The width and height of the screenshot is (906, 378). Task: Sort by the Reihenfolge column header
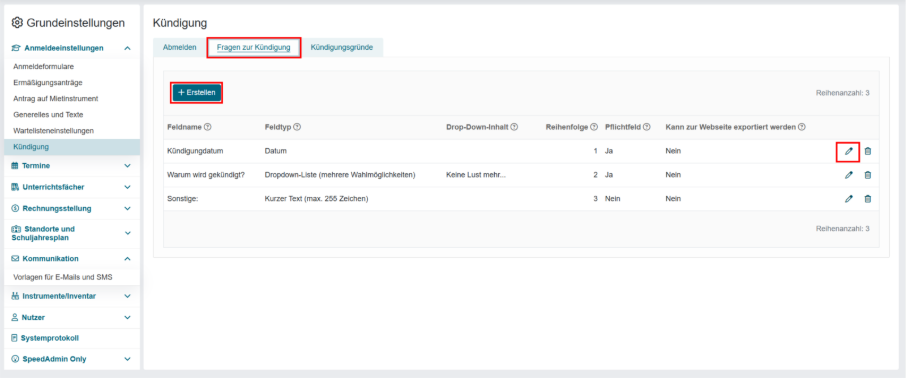pos(567,127)
